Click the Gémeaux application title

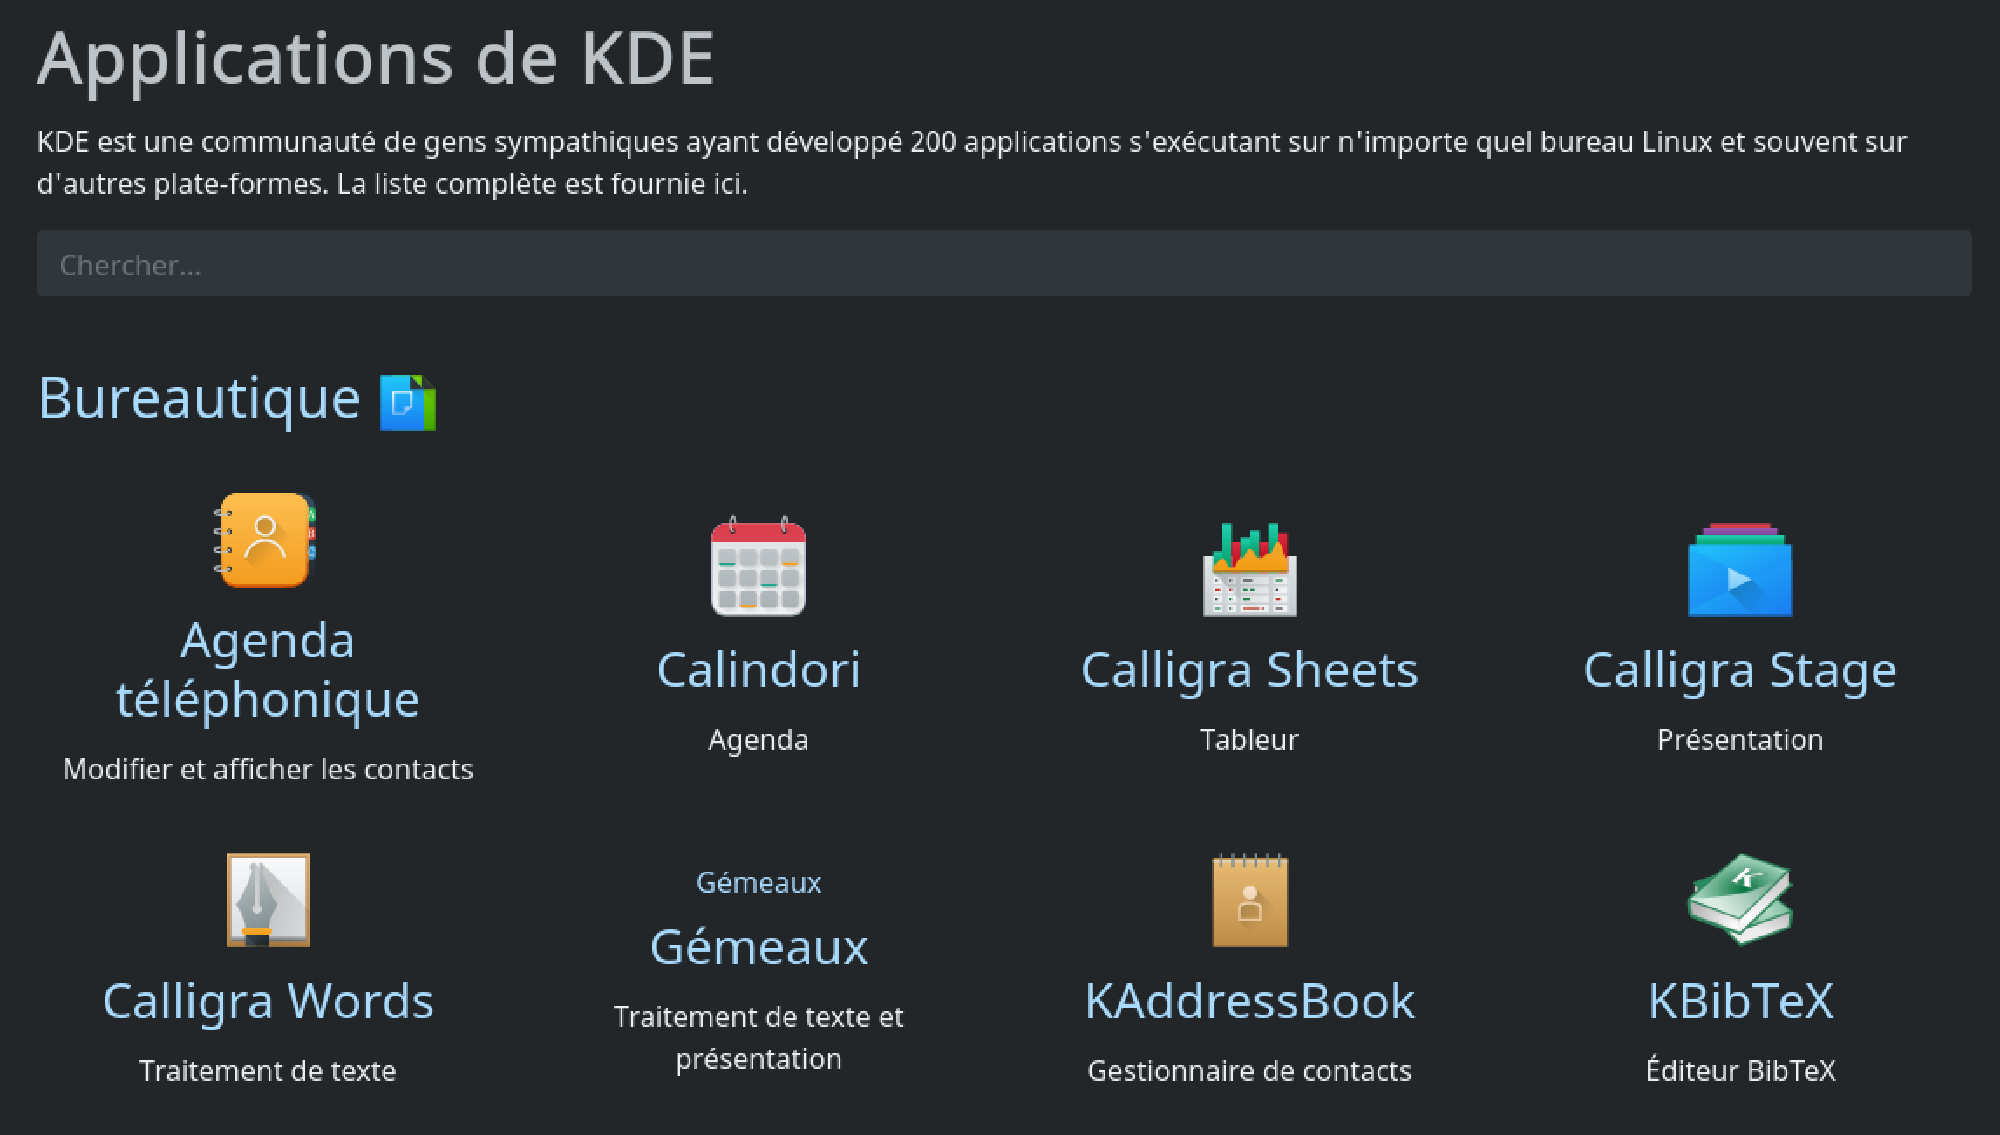[758, 946]
